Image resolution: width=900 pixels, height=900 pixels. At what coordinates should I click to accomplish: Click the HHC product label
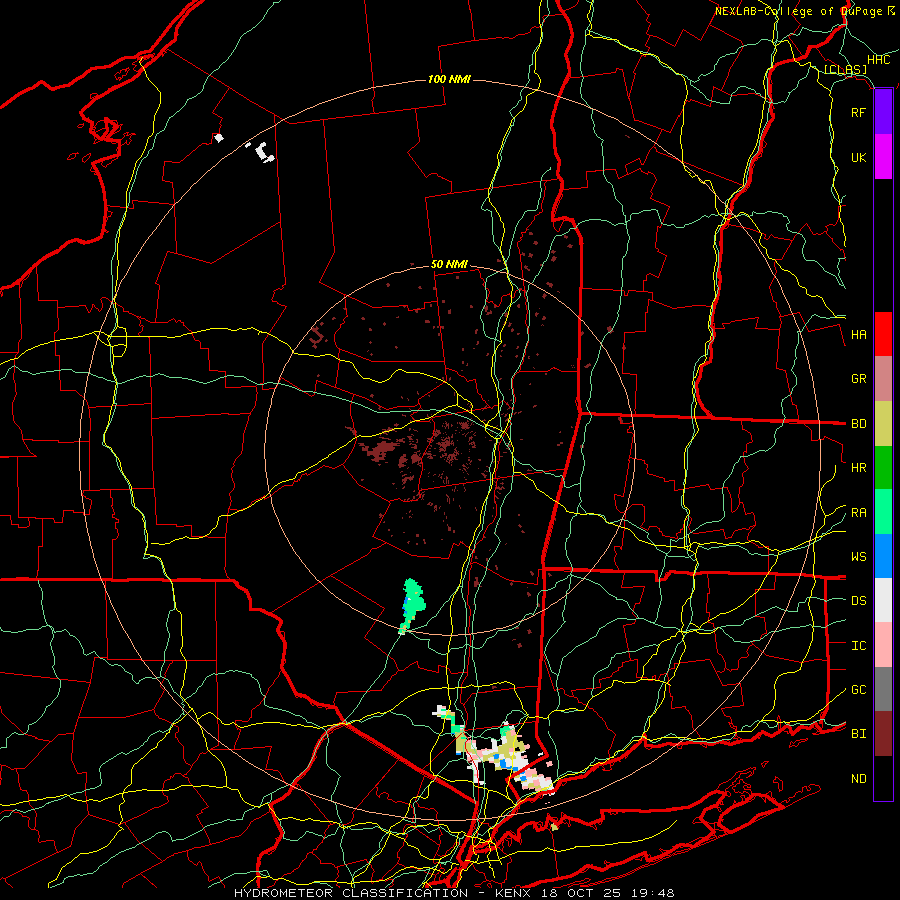coord(879,60)
